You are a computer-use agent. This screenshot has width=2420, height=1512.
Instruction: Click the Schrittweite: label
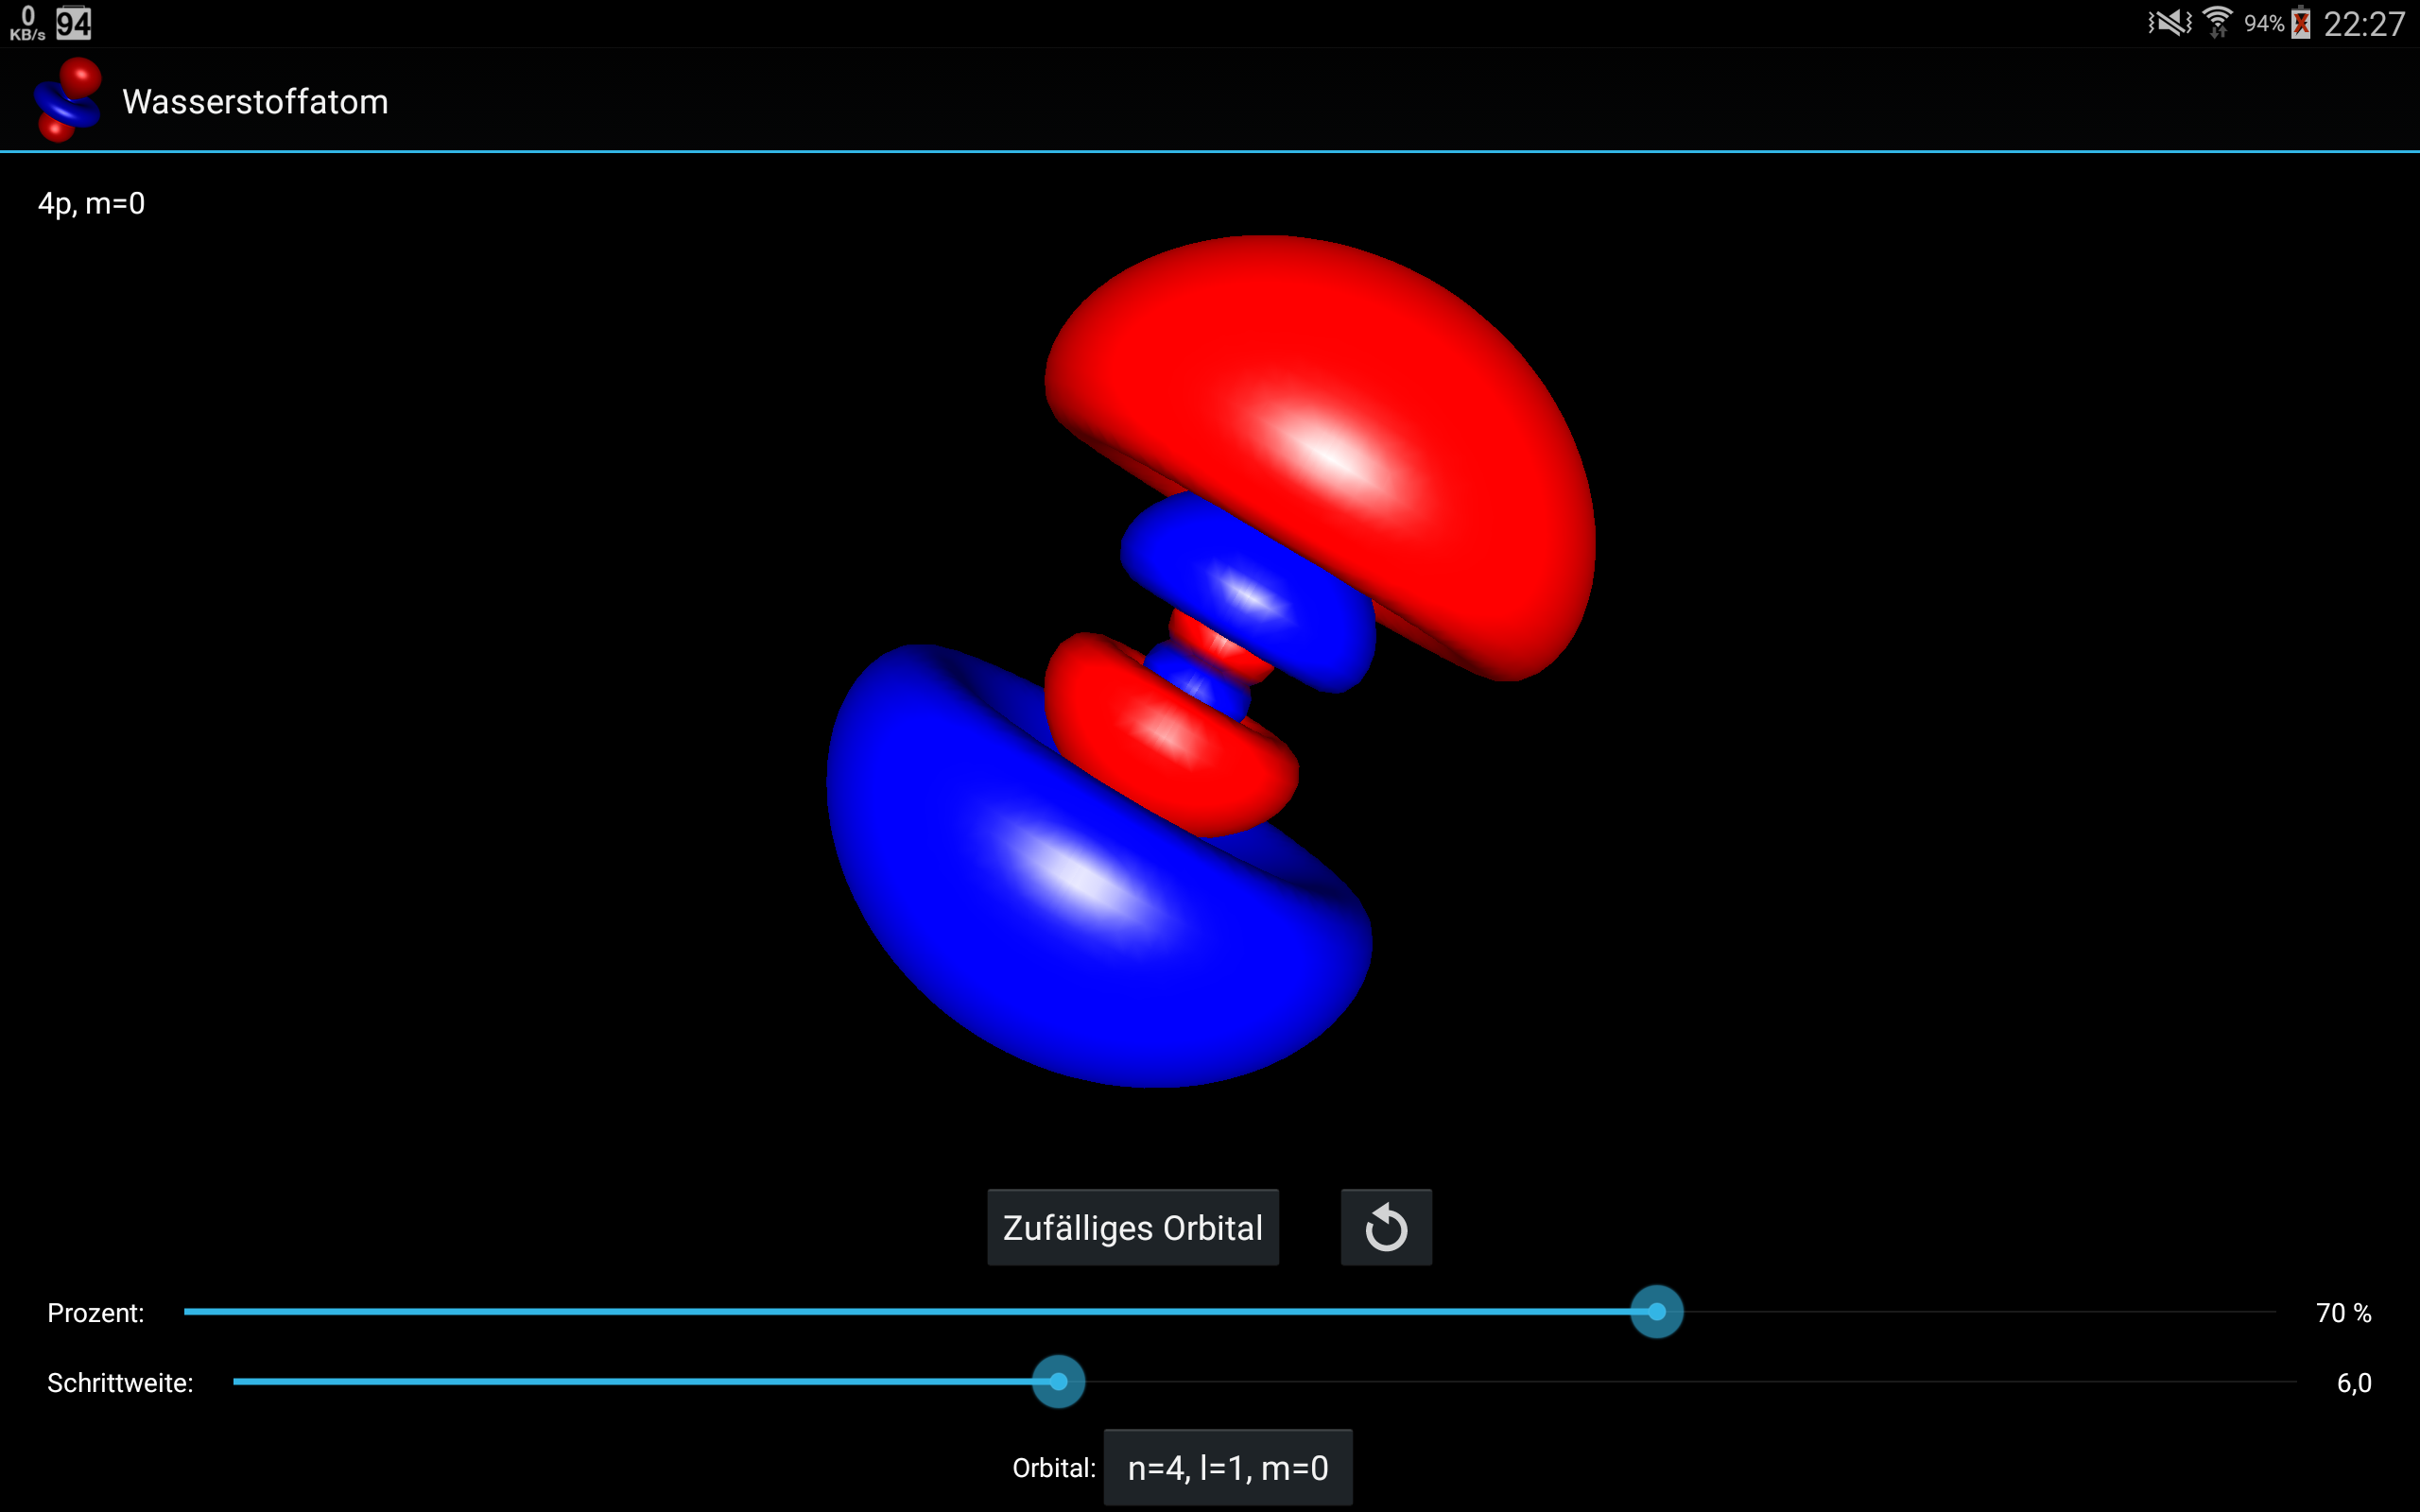pos(120,1383)
